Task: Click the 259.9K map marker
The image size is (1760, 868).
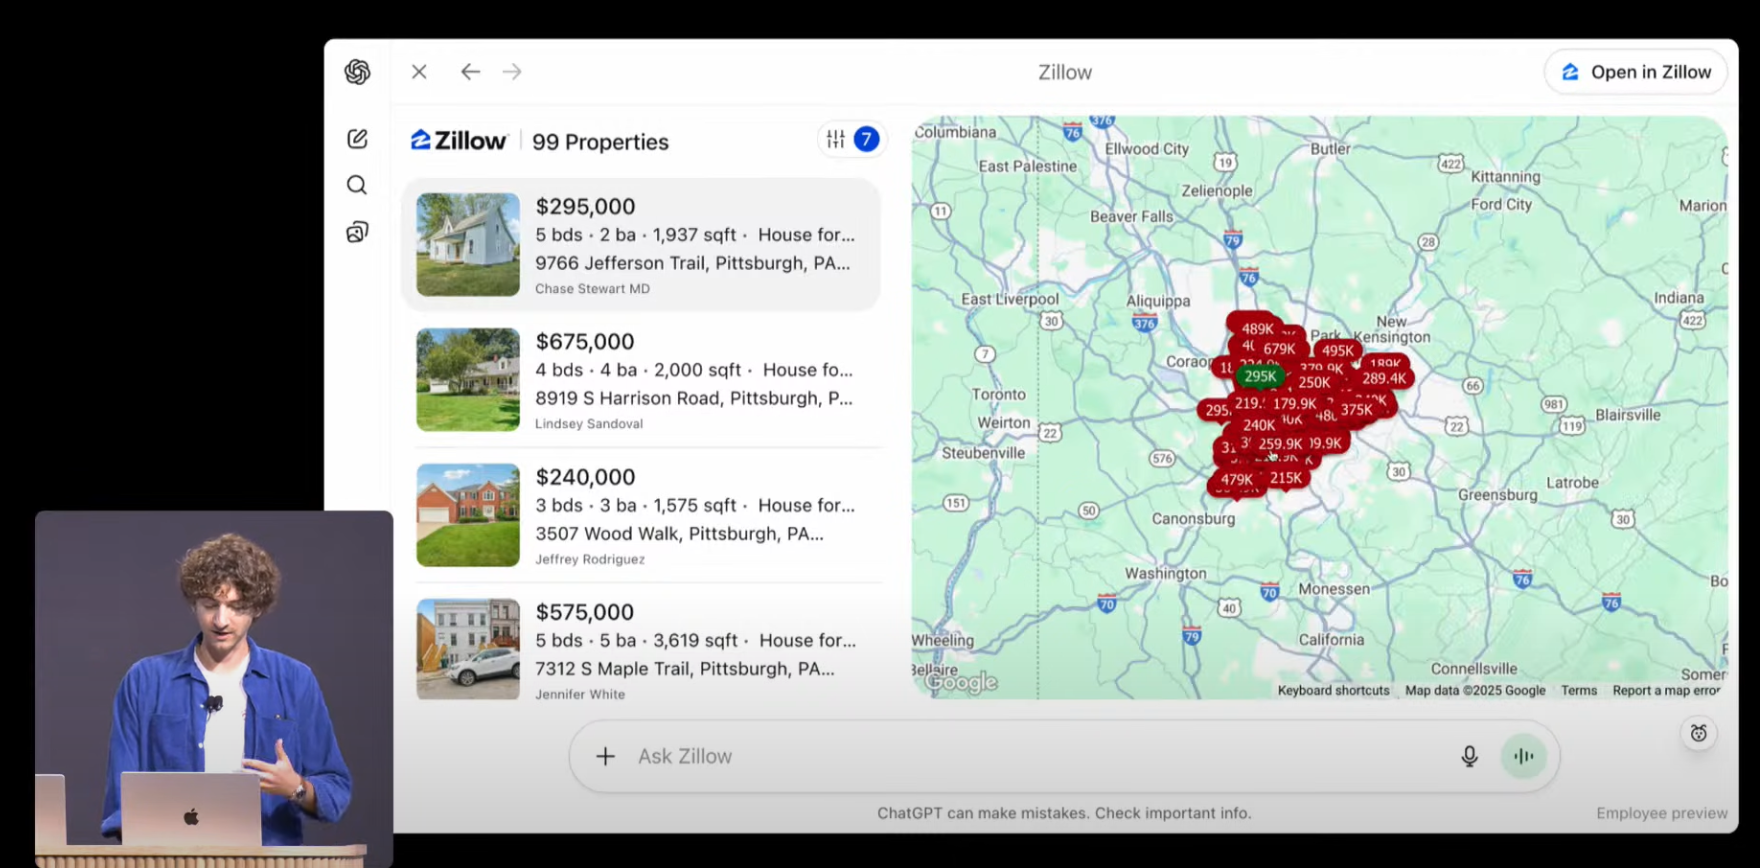Action: (1281, 444)
